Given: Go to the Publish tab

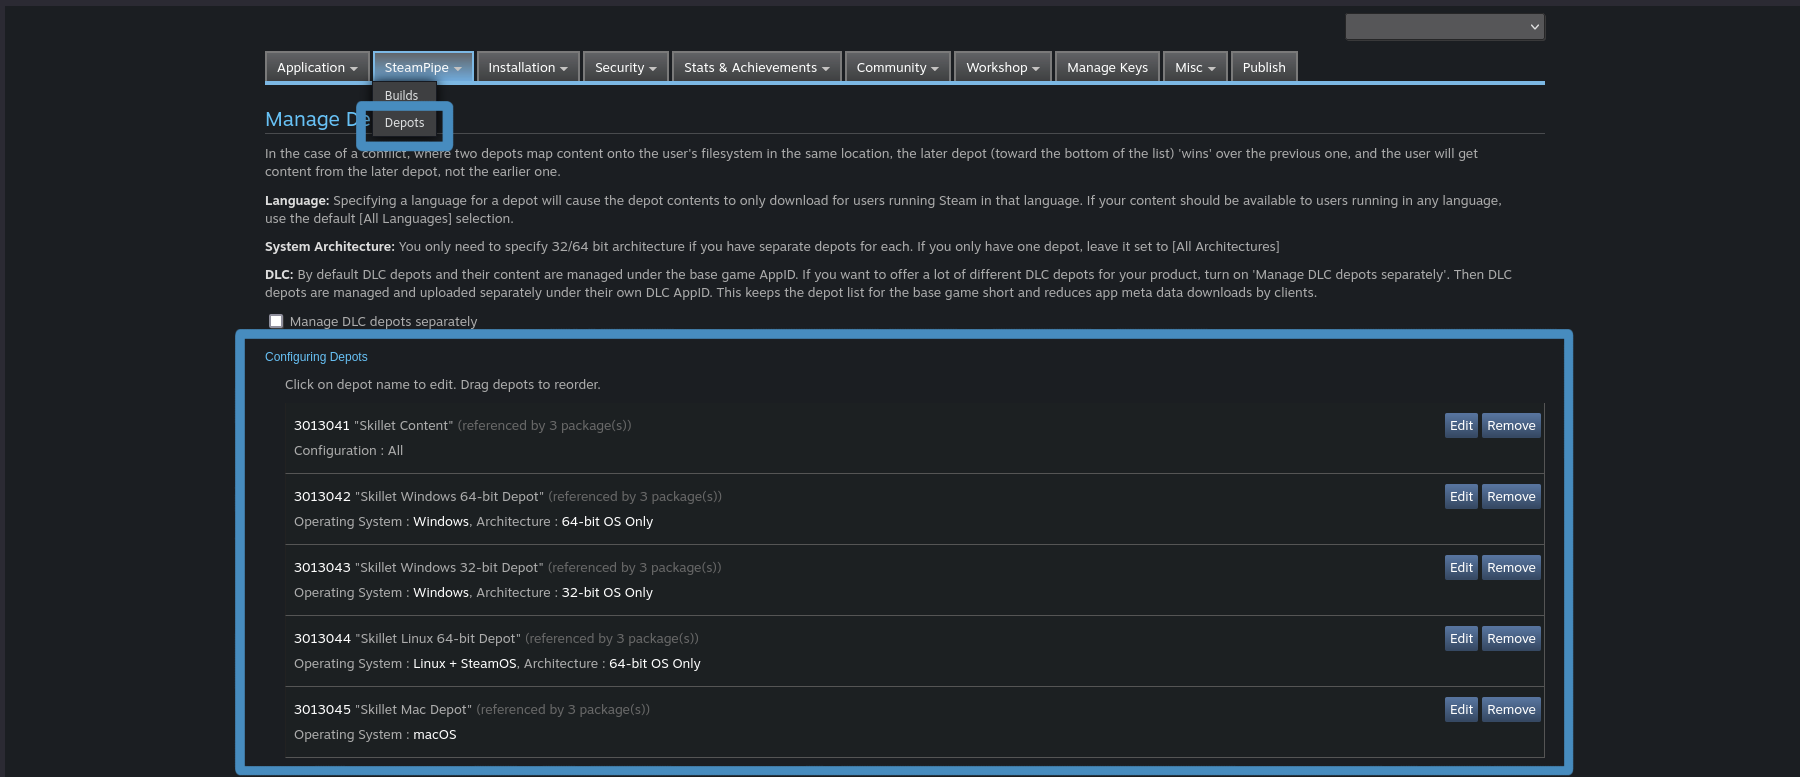Looking at the screenshot, I should (x=1263, y=68).
